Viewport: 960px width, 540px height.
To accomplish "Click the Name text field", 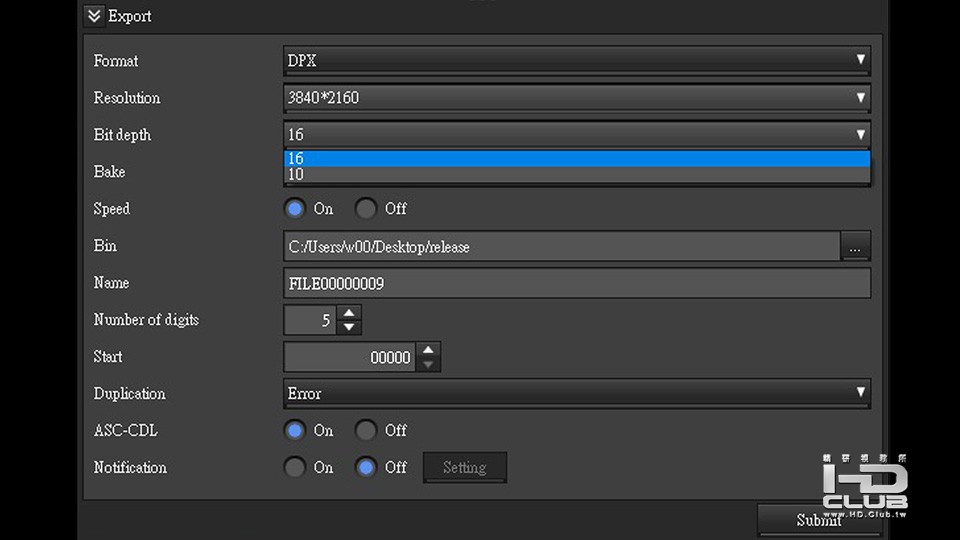I will point(577,283).
